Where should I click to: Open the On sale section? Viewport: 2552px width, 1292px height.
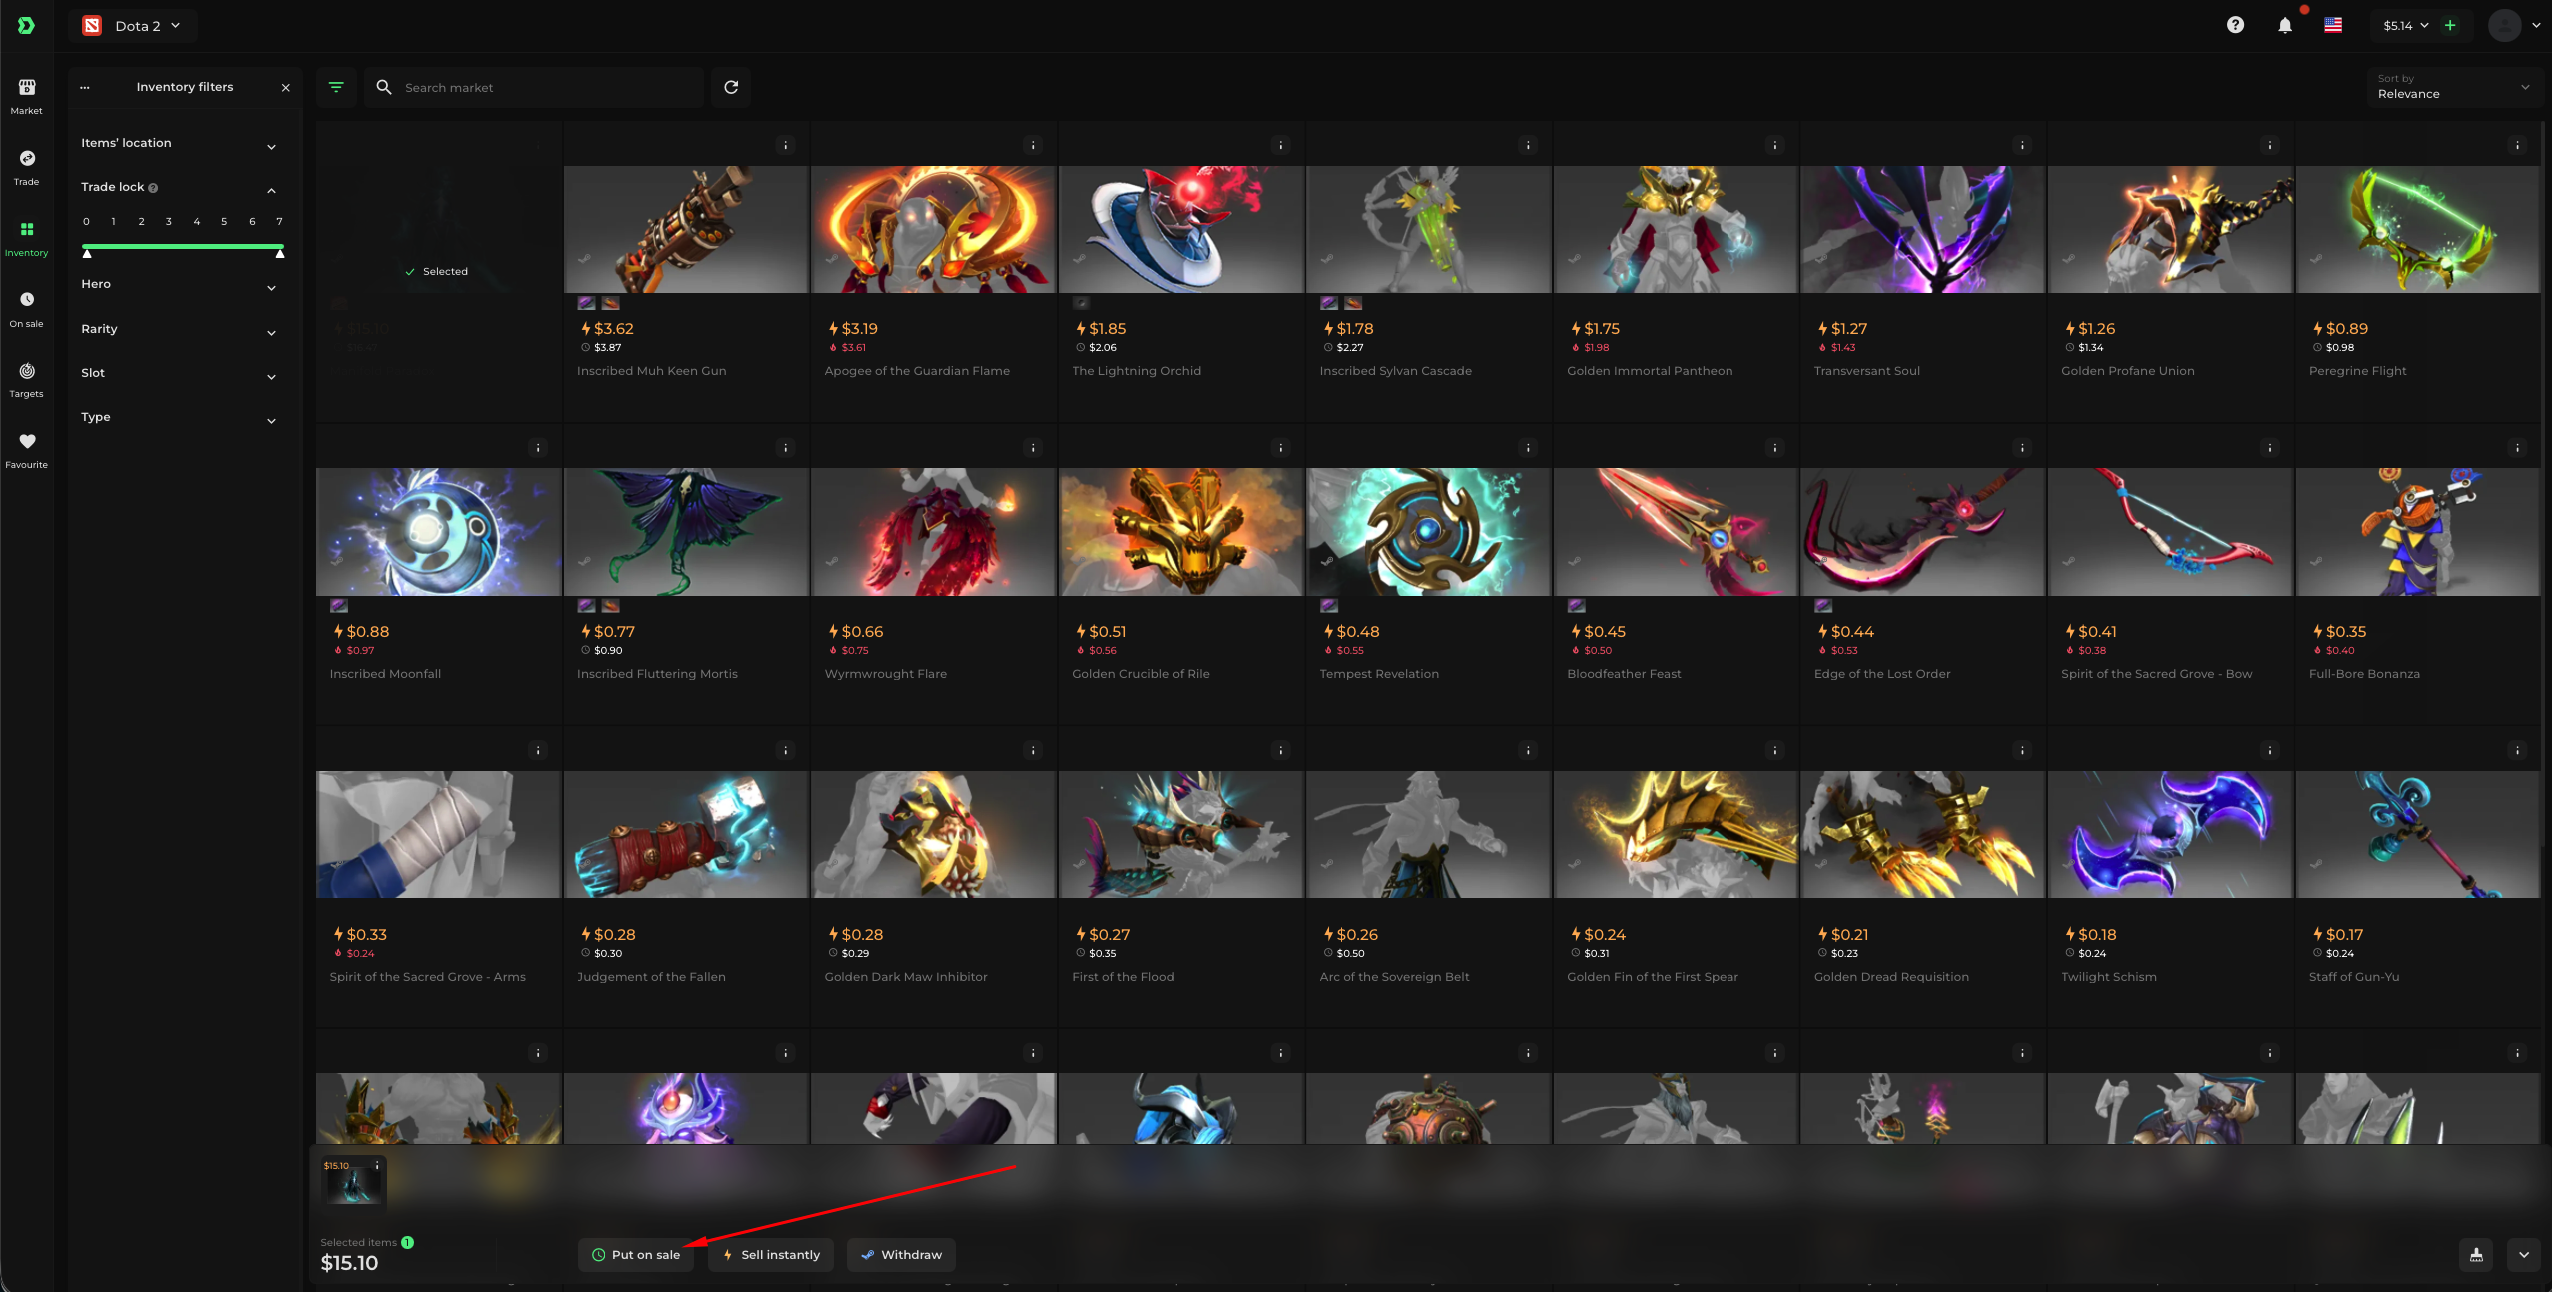click(x=27, y=310)
